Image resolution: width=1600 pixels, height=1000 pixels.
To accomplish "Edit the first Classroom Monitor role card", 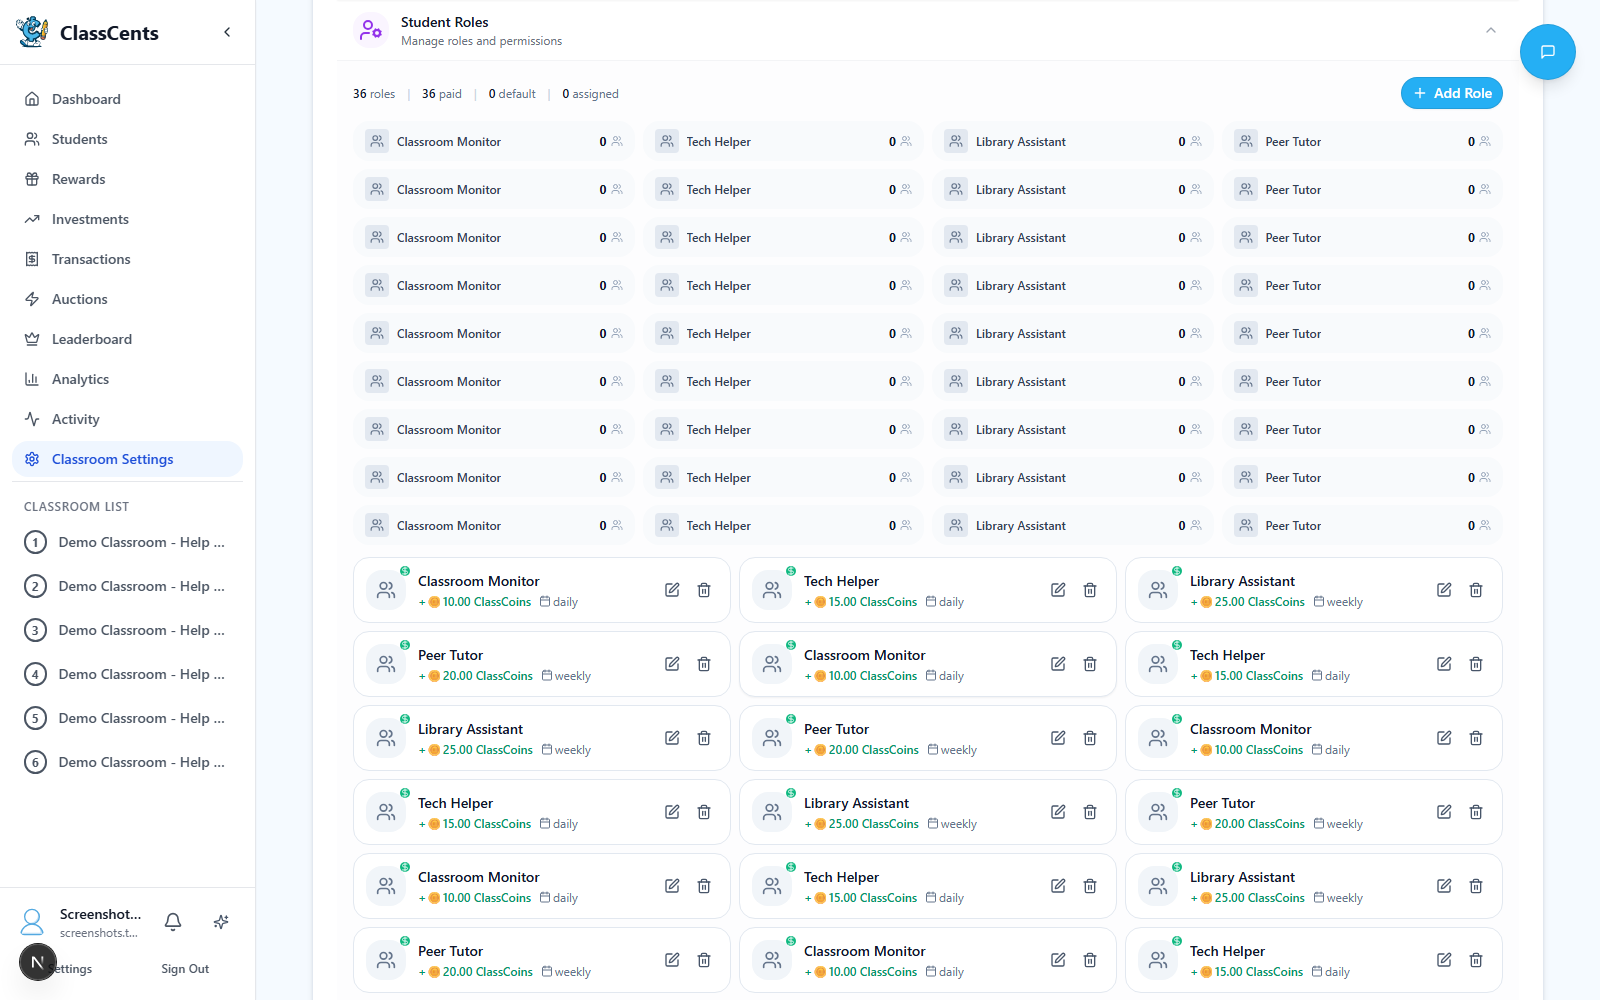I will click(672, 590).
